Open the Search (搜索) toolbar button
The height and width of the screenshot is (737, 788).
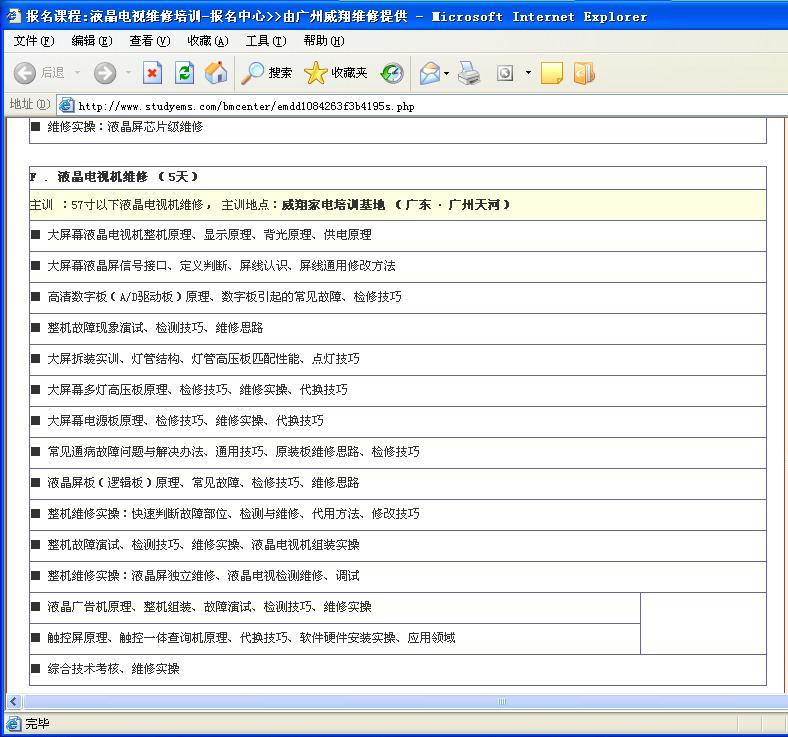pos(267,72)
